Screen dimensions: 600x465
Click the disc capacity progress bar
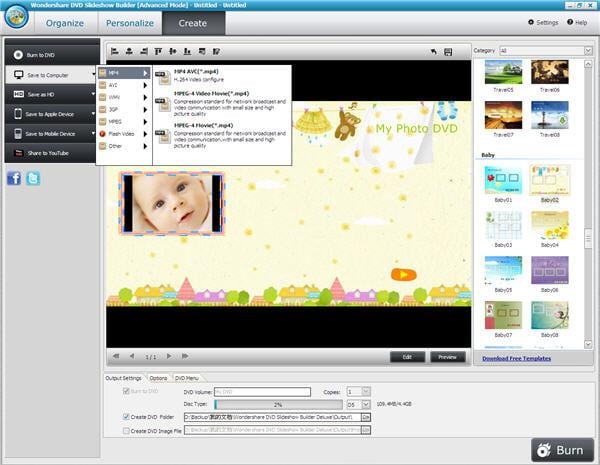278,405
